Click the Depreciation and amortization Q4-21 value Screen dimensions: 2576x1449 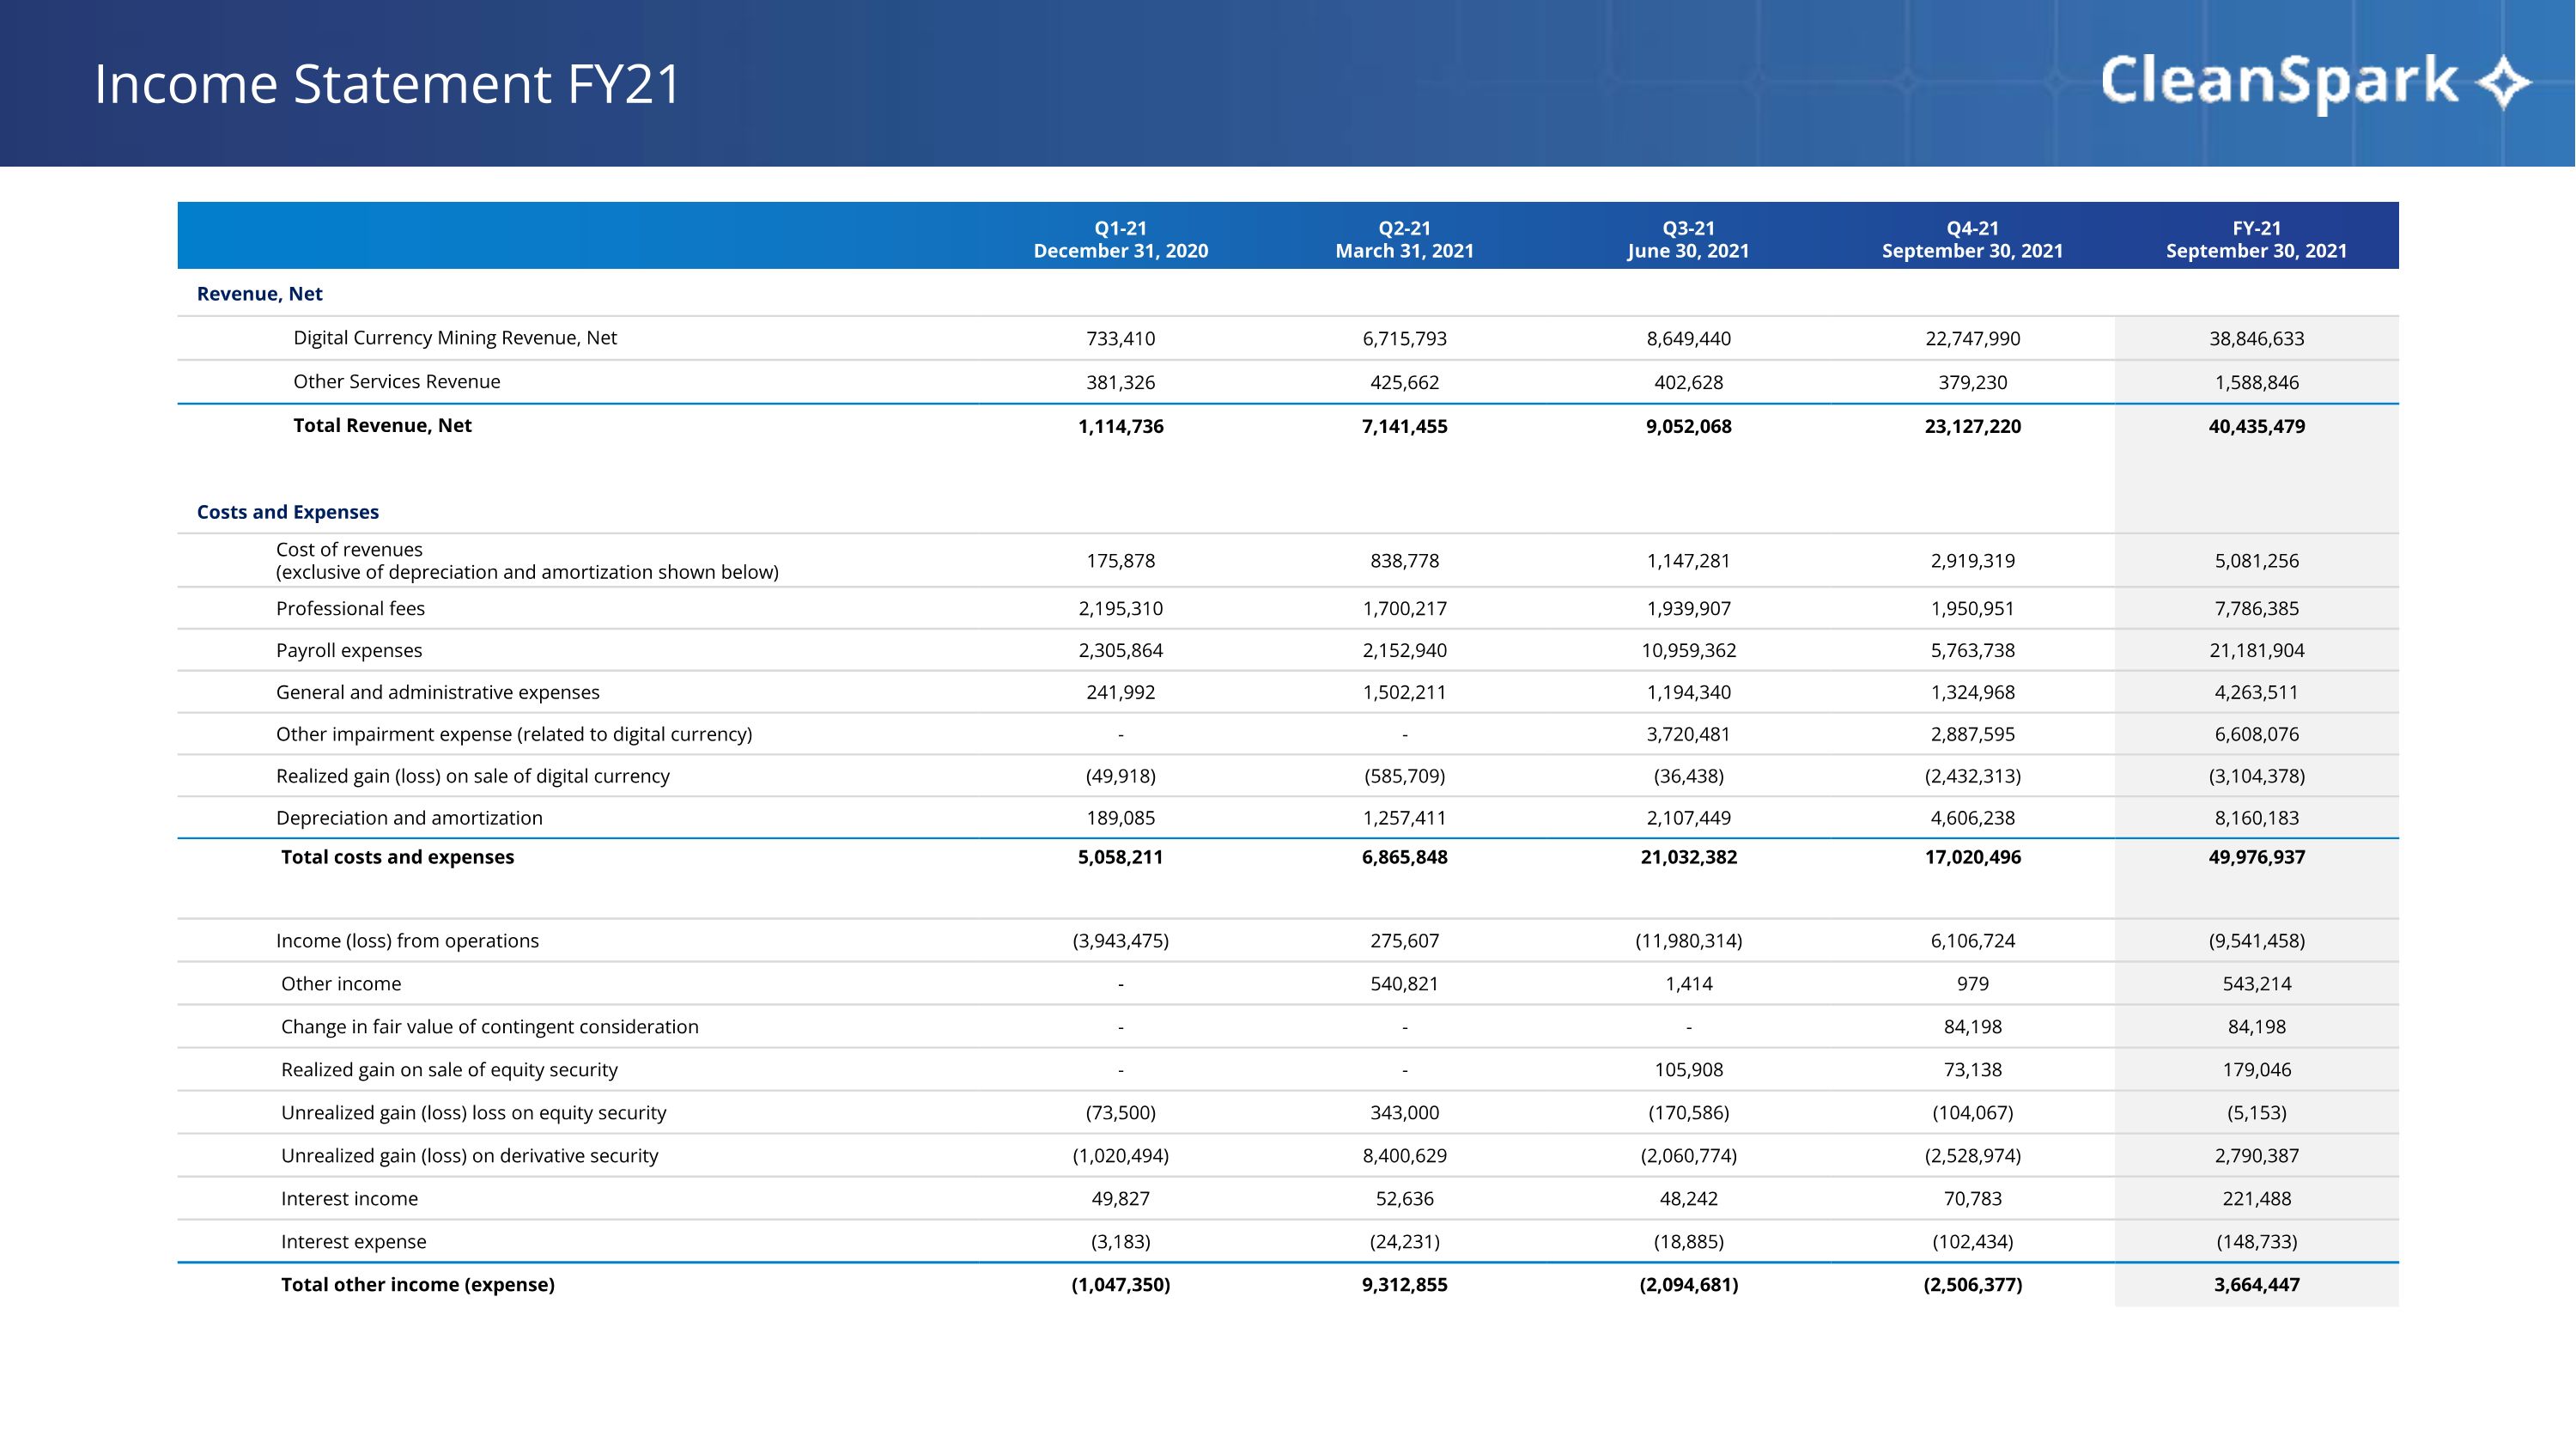1972,818
